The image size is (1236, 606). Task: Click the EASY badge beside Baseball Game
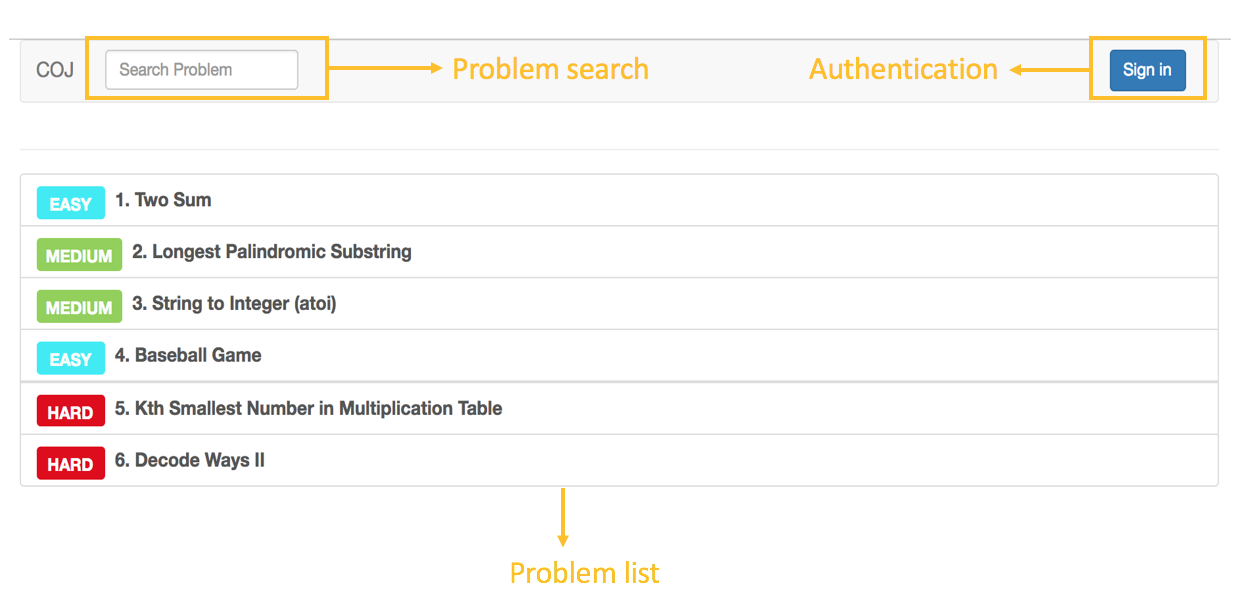click(70, 358)
